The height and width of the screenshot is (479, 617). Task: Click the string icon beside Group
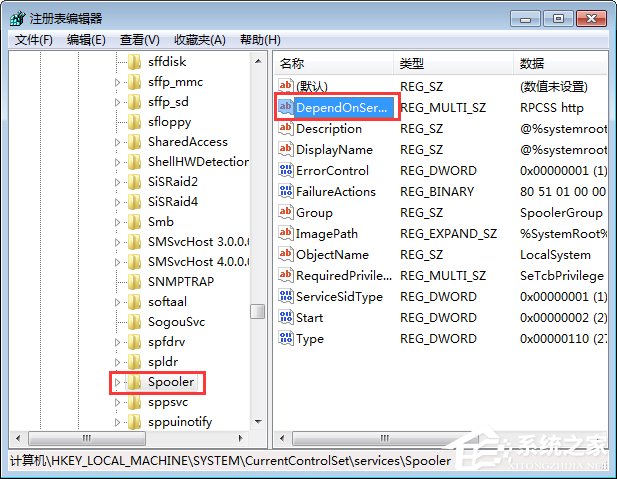pos(286,213)
